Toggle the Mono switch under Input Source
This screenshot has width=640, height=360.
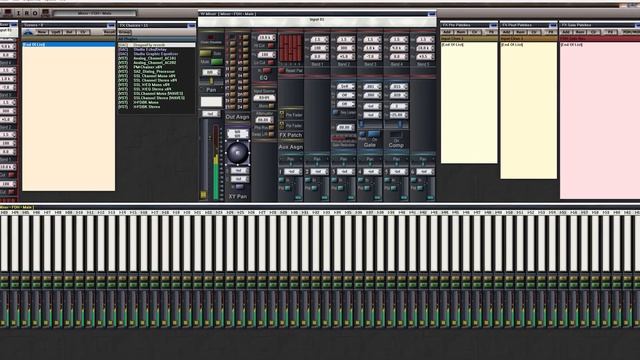tap(271, 106)
